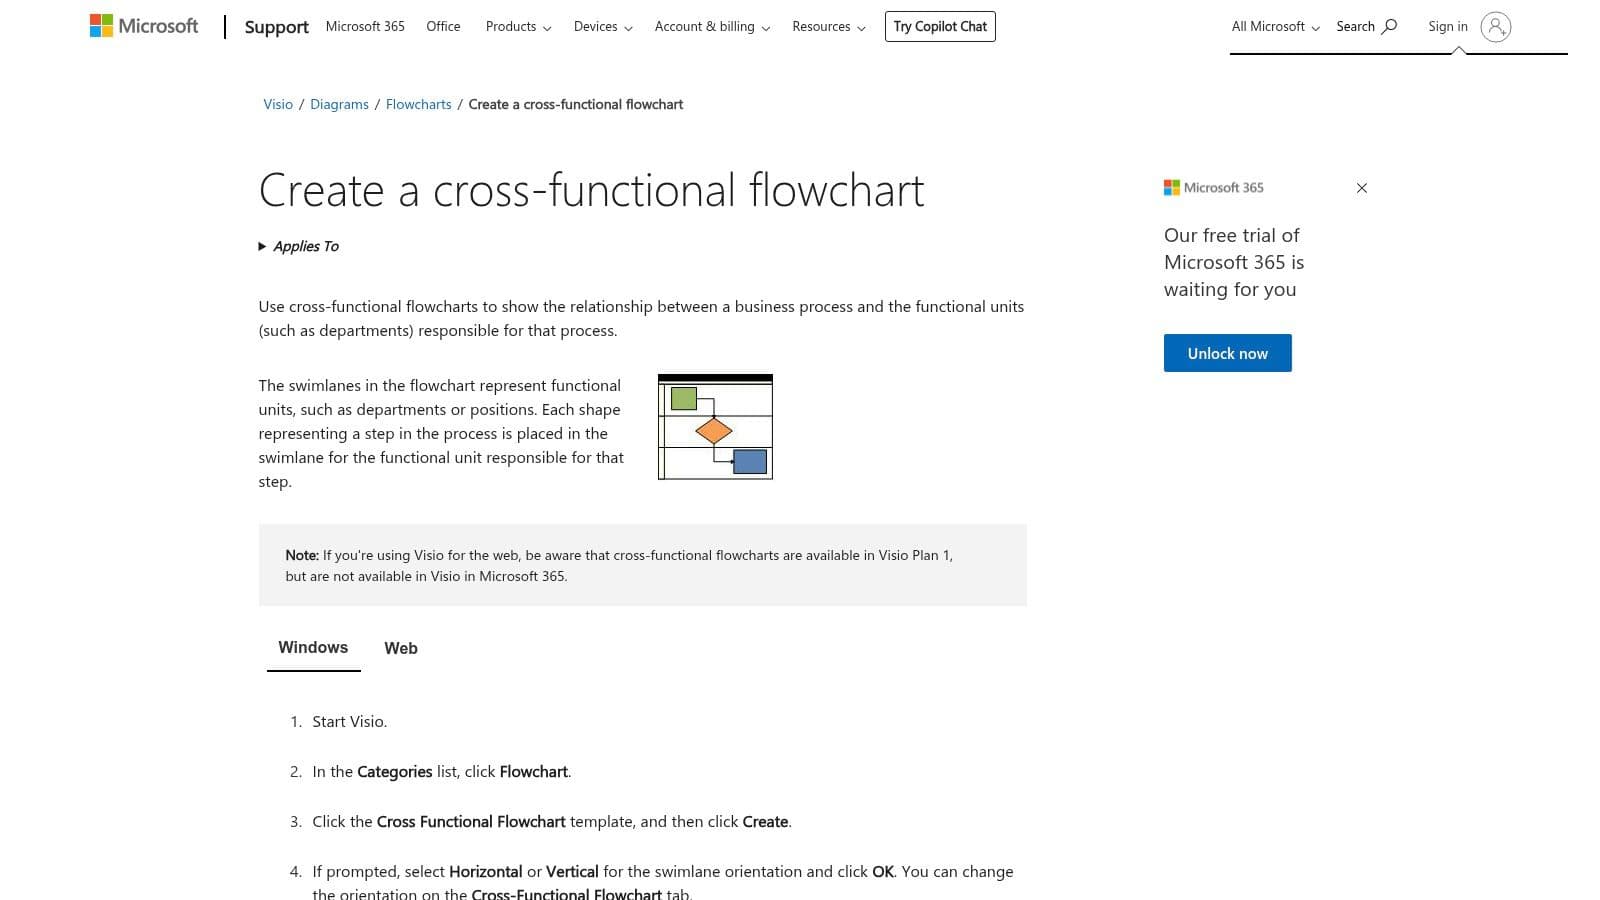
Task: Open the Products dropdown menu
Action: tap(518, 27)
